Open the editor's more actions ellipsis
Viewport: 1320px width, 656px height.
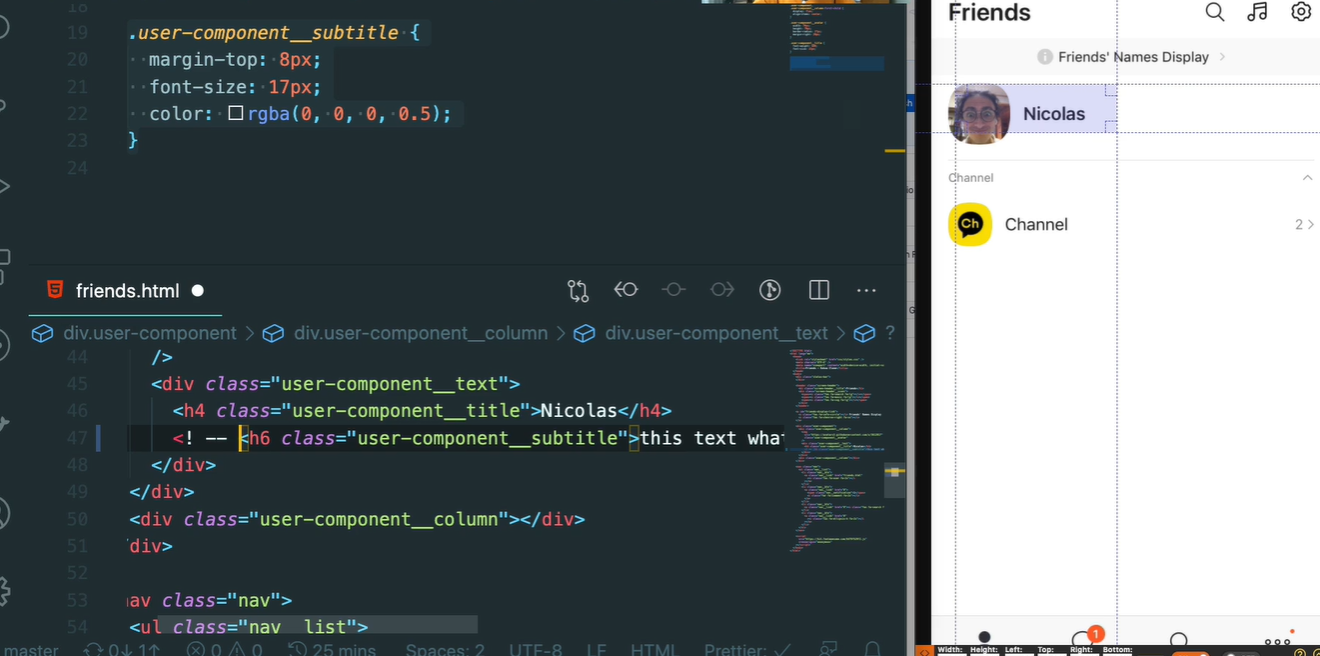(867, 291)
